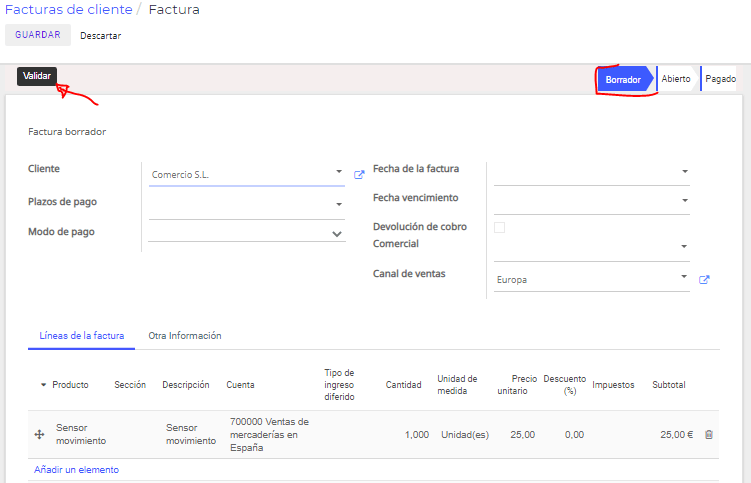Open external link icon beside Canal de ventas
The width and height of the screenshot is (751, 483).
704,279
